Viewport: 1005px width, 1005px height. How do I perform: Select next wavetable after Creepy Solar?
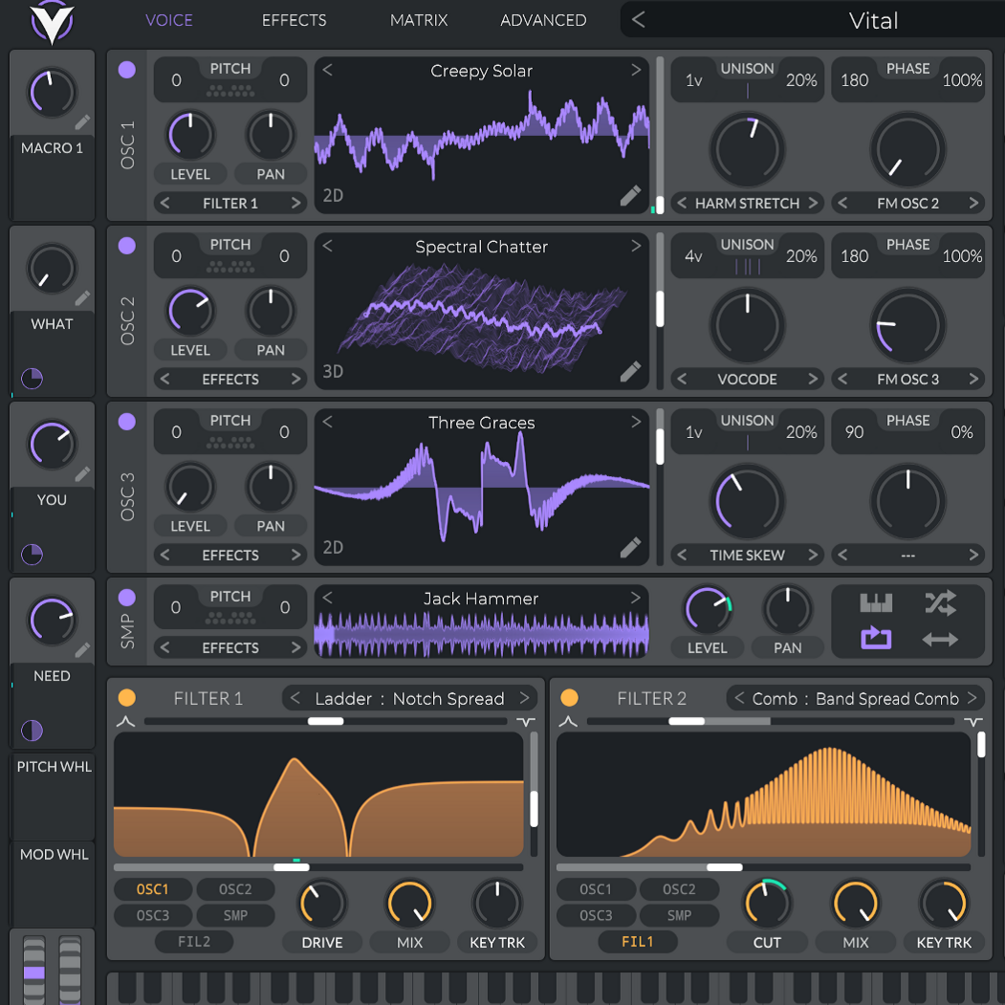[635, 70]
